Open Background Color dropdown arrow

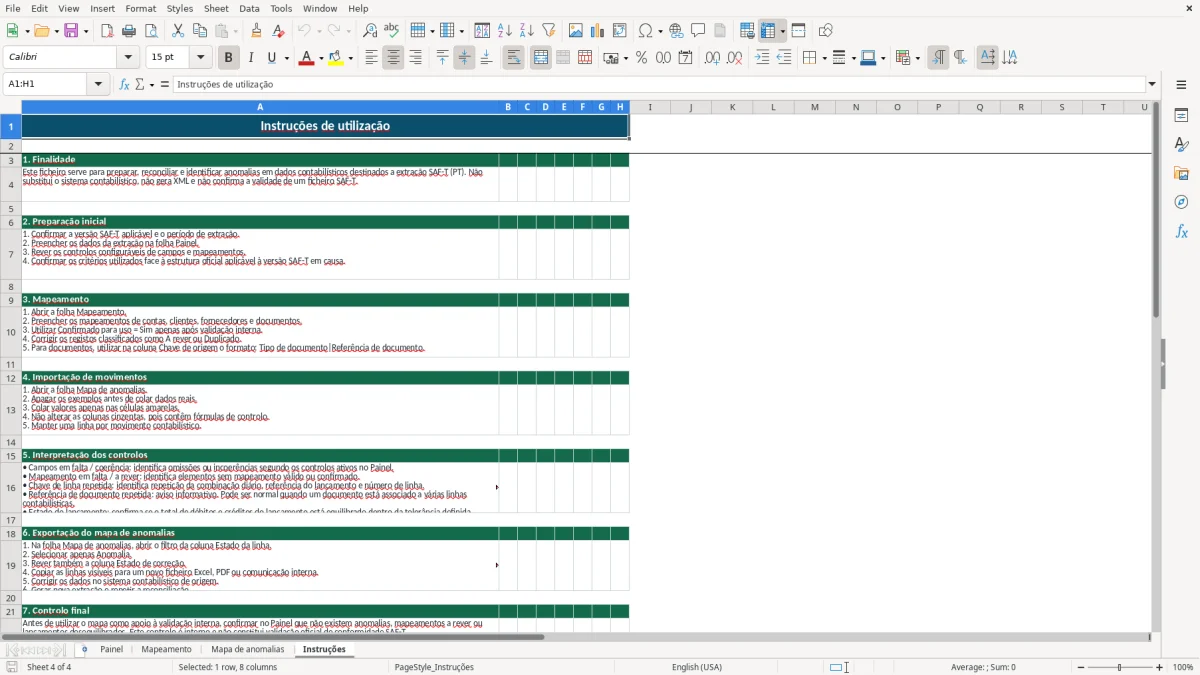click(x=350, y=58)
